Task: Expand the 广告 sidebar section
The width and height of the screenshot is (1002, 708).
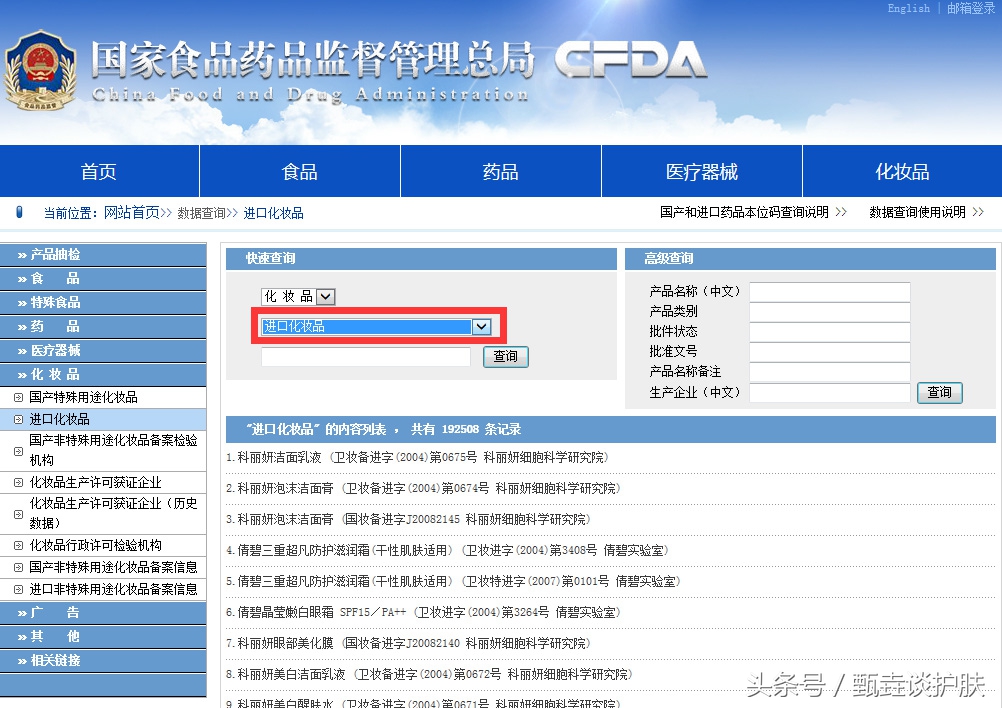Action: [x=103, y=613]
